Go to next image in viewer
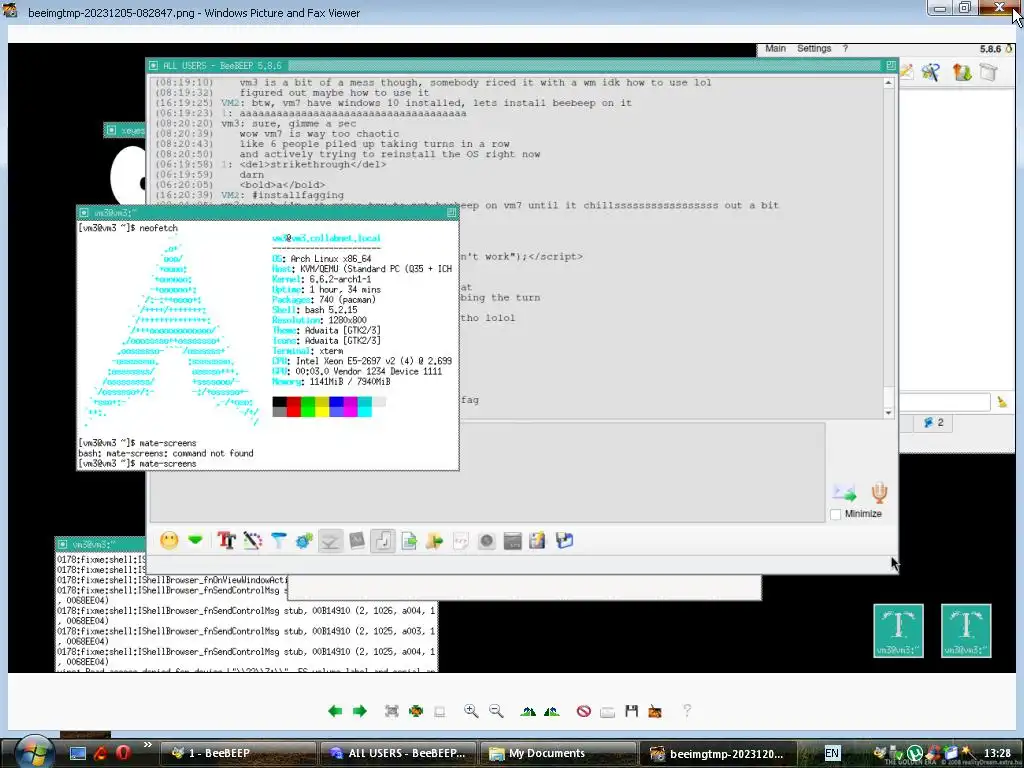The image size is (1024, 768). tap(360, 711)
